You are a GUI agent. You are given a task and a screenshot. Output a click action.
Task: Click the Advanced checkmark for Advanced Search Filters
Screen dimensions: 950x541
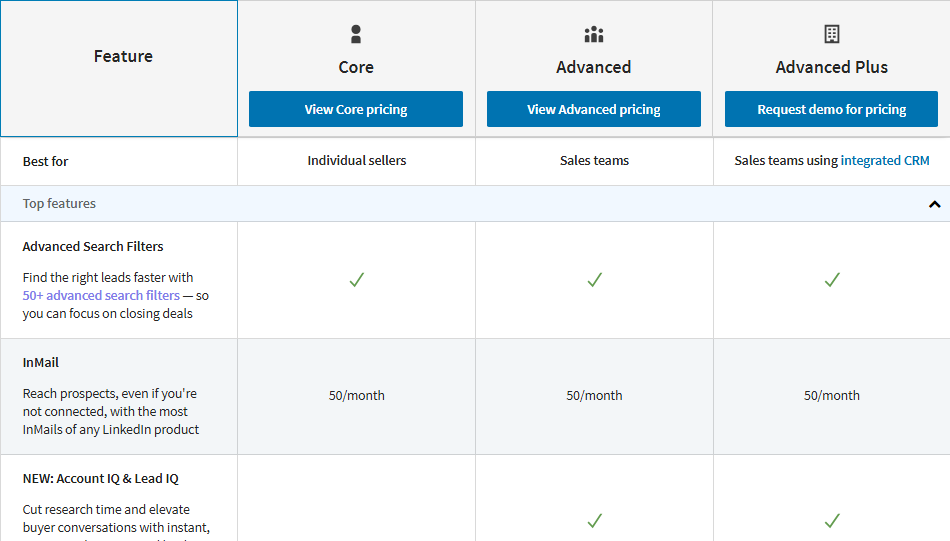click(595, 279)
